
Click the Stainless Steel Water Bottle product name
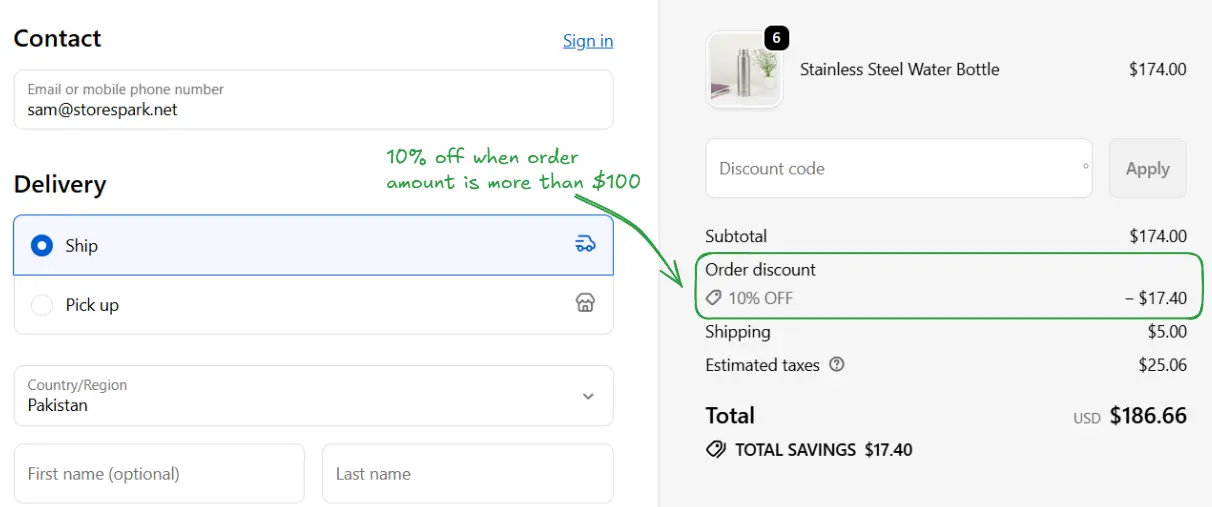tap(899, 70)
